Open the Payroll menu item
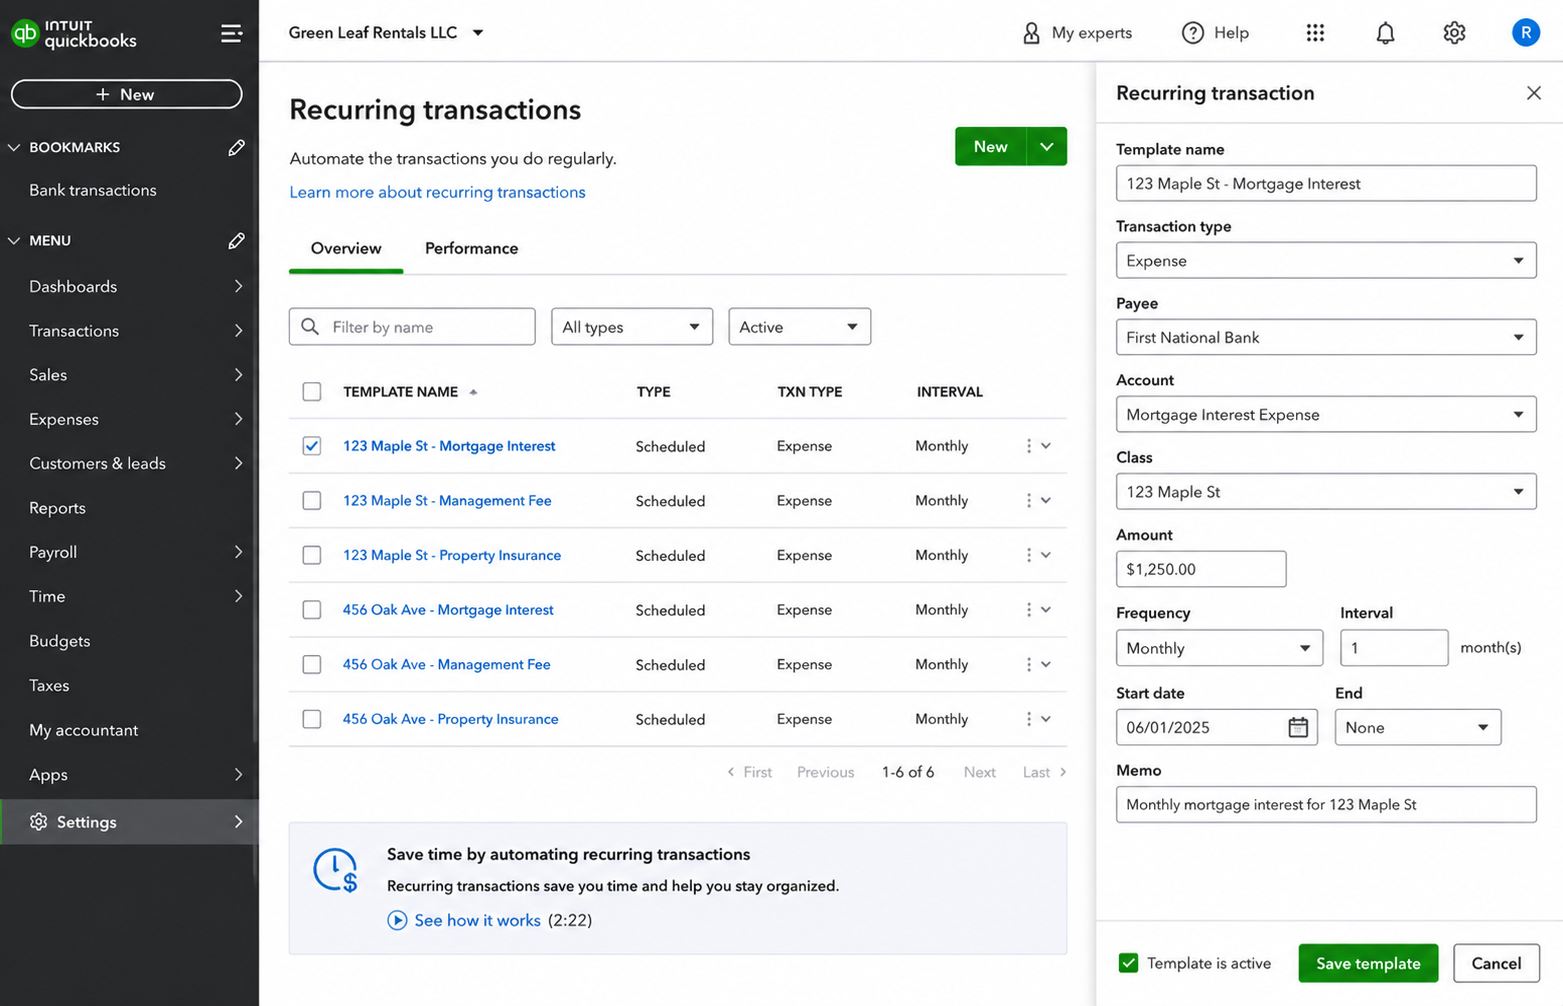 [129, 552]
